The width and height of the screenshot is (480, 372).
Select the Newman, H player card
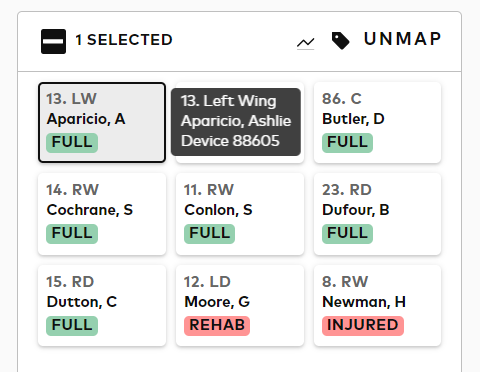377,306
